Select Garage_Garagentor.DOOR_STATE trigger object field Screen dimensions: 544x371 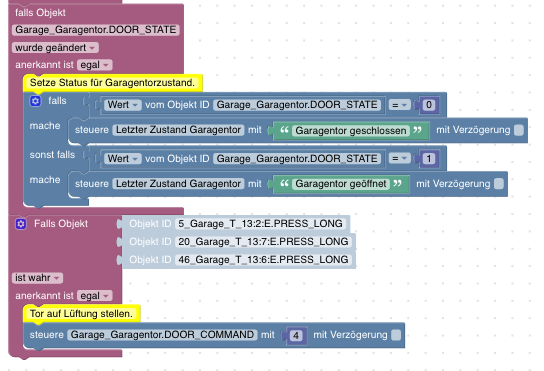(95, 30)
